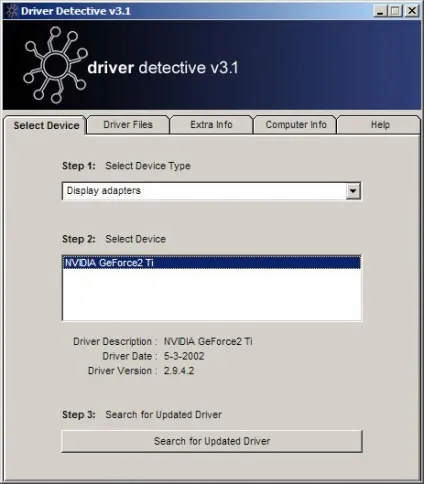The image size is (424, 484).
Task: Click the driver detective v3.1 banner text
Action: pyautogui.click(x=163, y=68)
